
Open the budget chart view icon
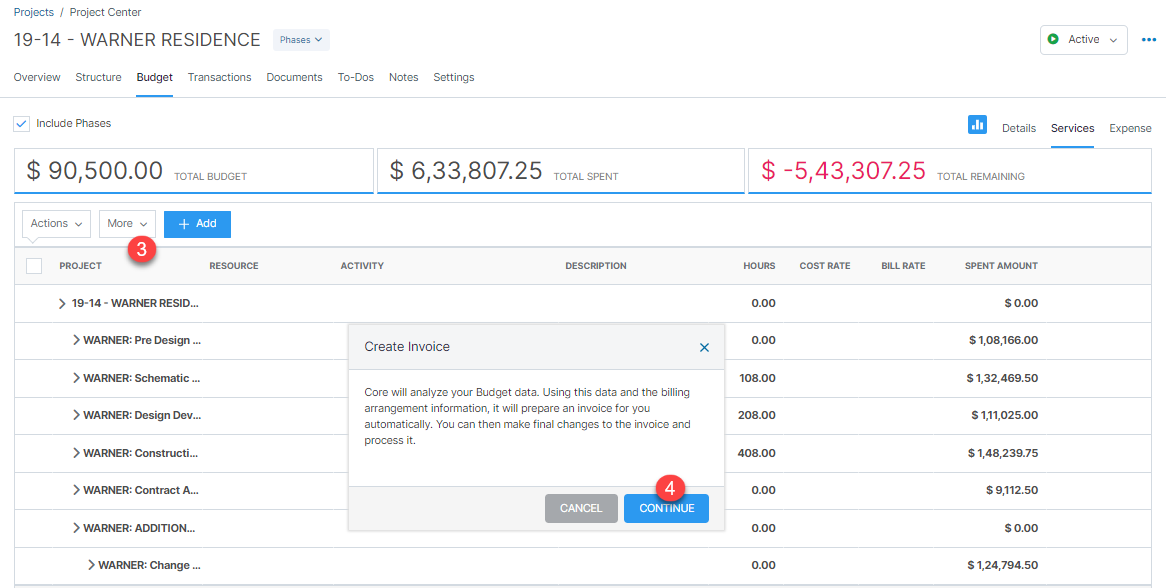(x=977, y=124)
